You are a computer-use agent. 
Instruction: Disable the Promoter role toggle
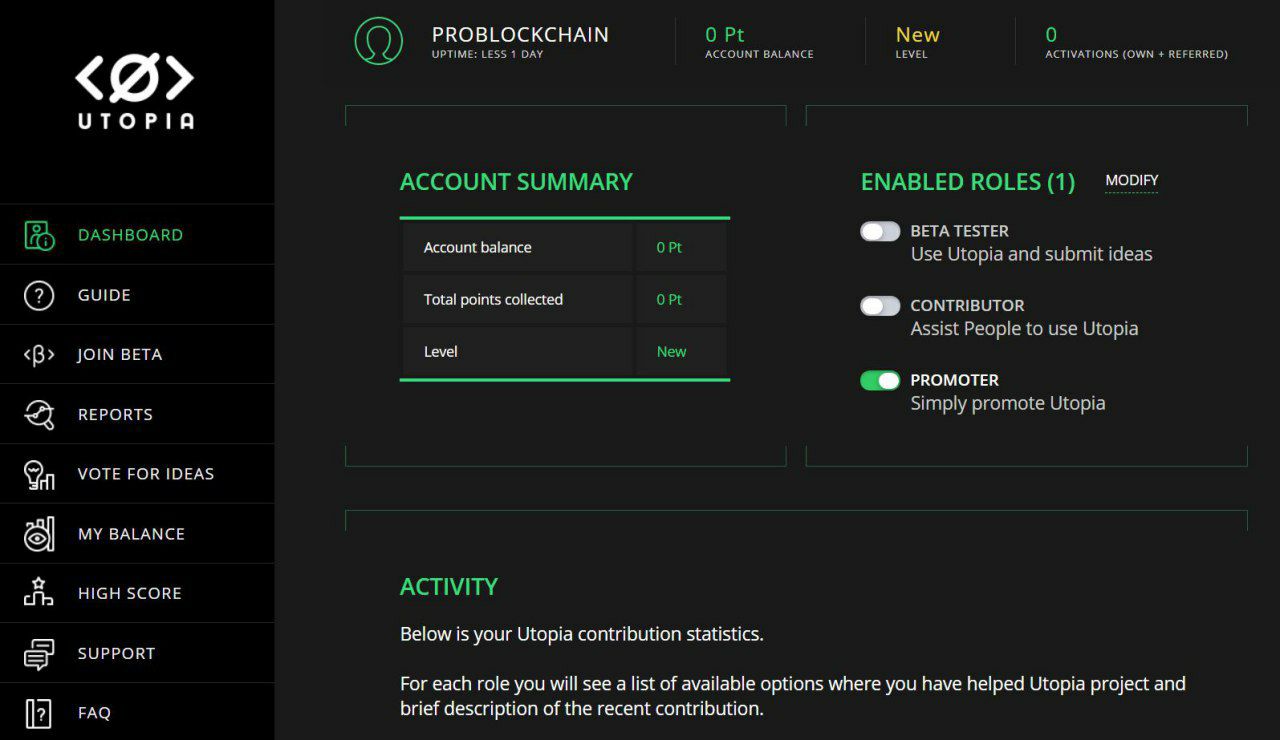click(x=880, y=381)
